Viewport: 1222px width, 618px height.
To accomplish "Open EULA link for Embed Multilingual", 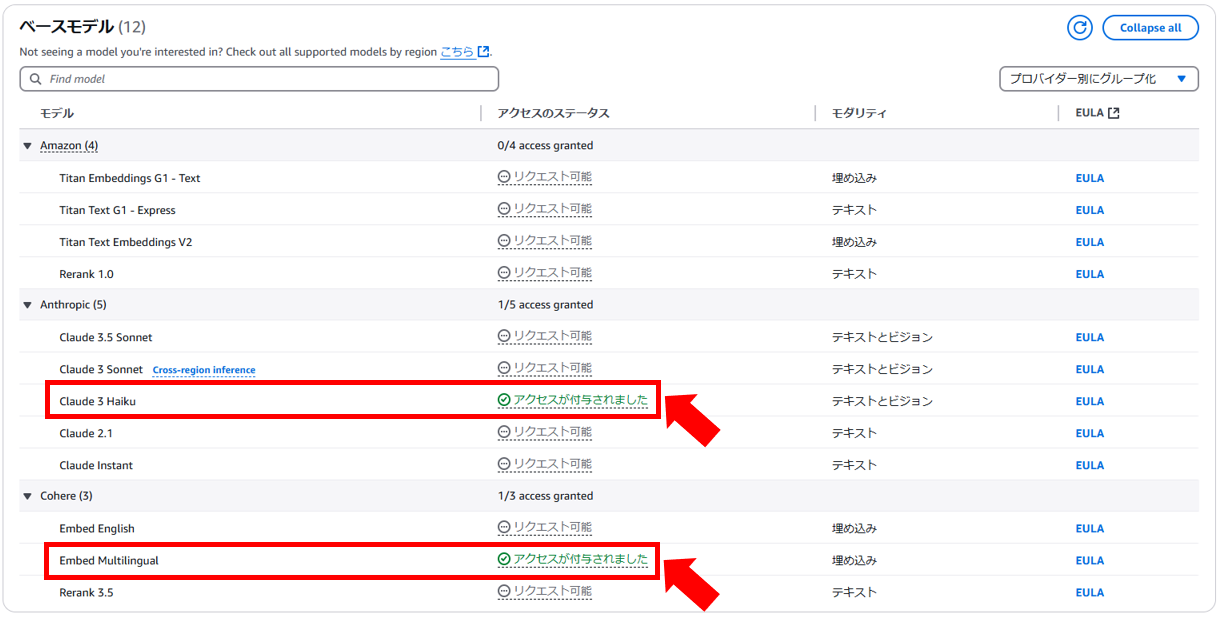I will pos(1090,560).
